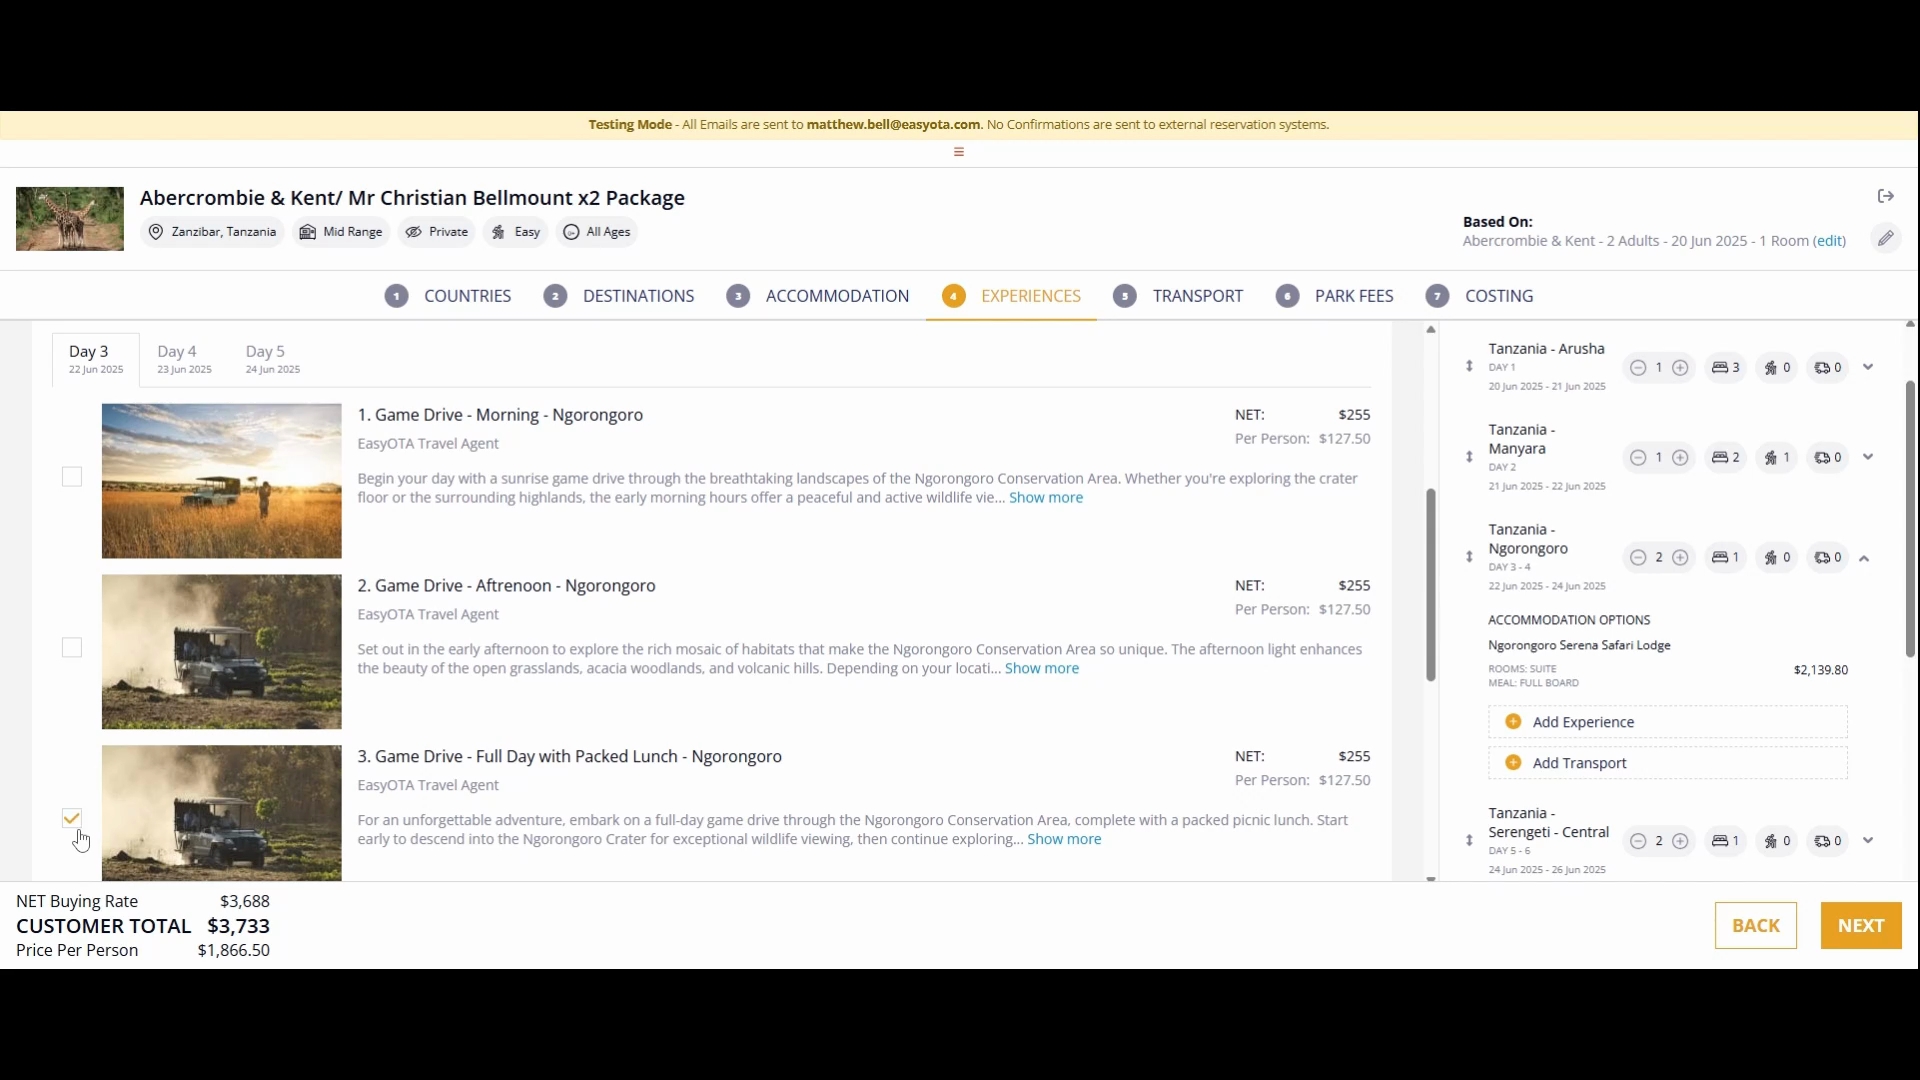Decrease nights for Tanzania - Arusha
The image size is (1920, 1080).
pos(1637,368)
